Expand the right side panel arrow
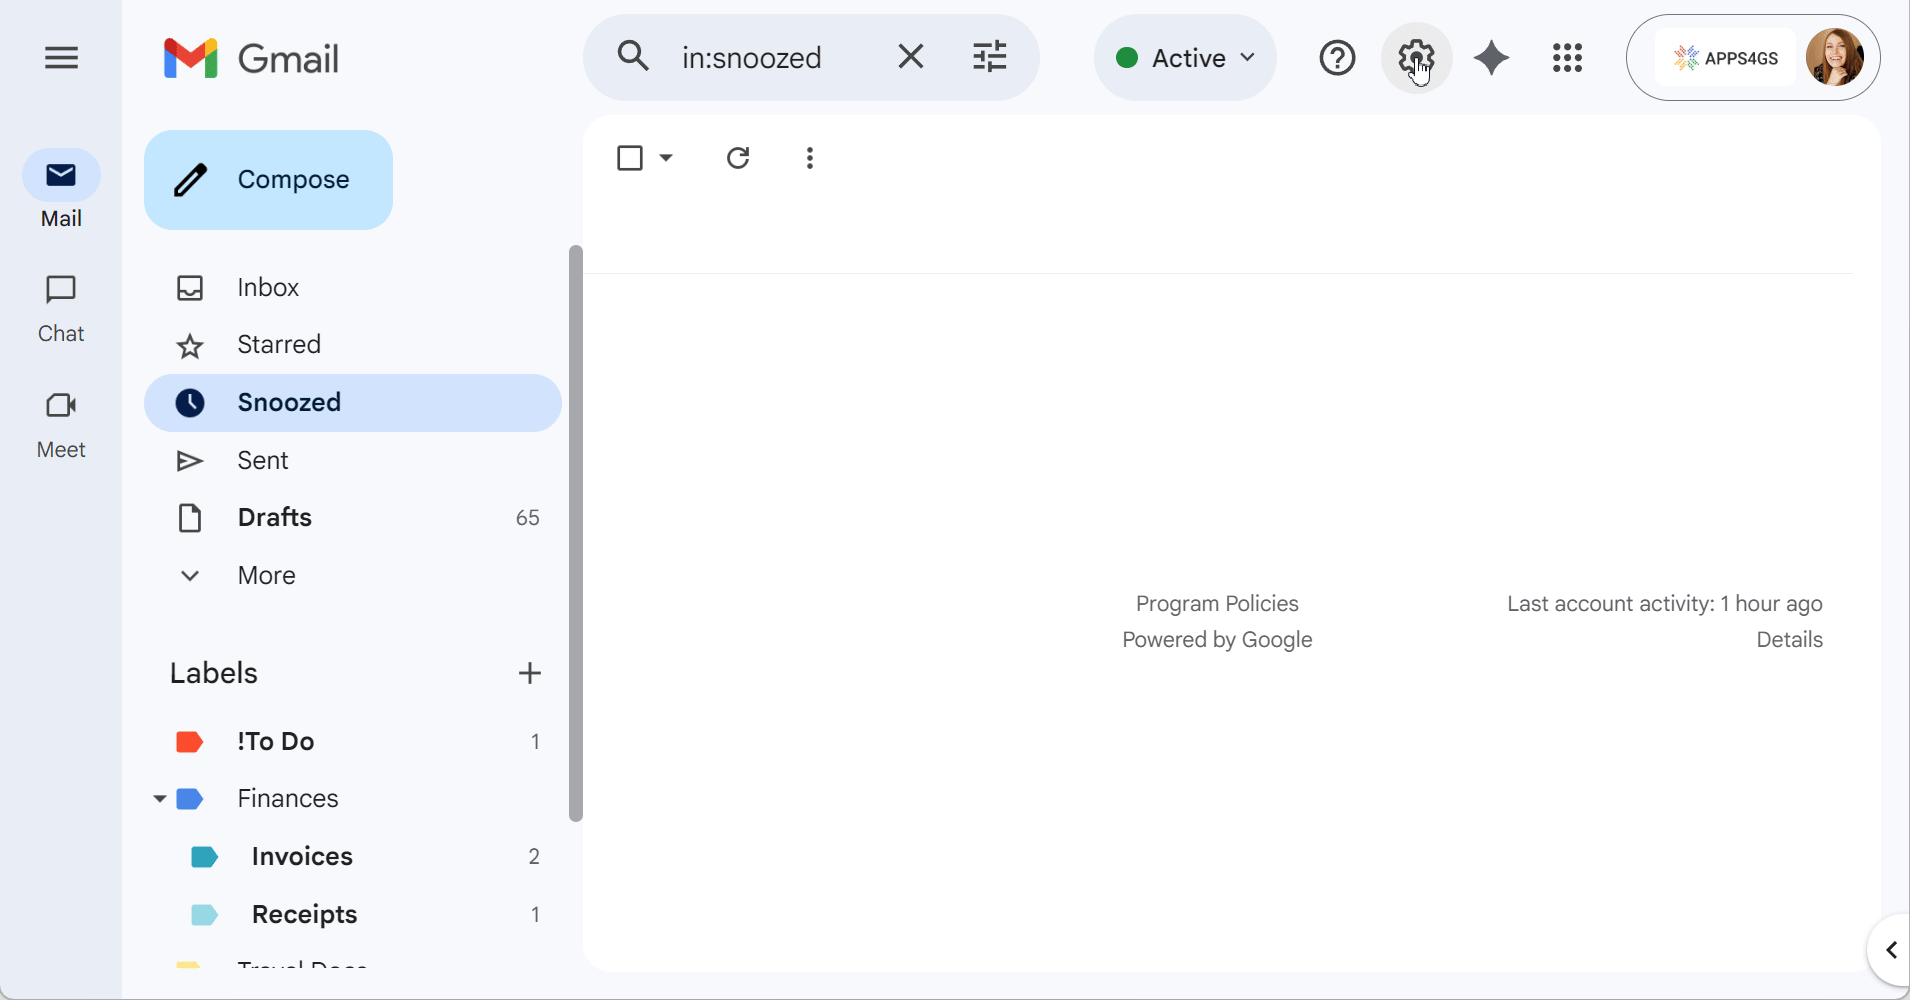This screenshot has height=1000, width=1910. (1889, 950)
